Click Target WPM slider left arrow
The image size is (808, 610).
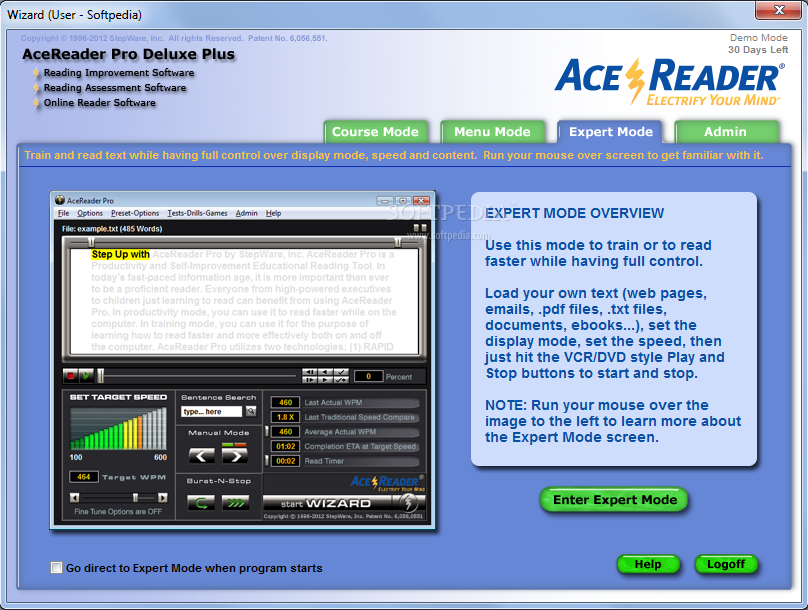pos(75,498)
